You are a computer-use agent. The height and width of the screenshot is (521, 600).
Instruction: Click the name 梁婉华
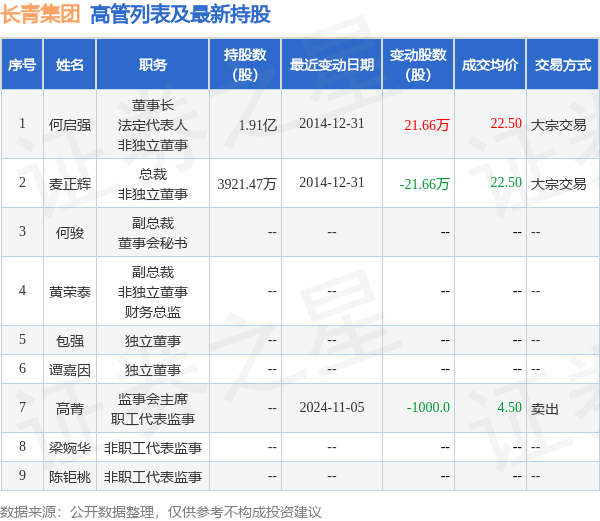[x=70, y=448]
